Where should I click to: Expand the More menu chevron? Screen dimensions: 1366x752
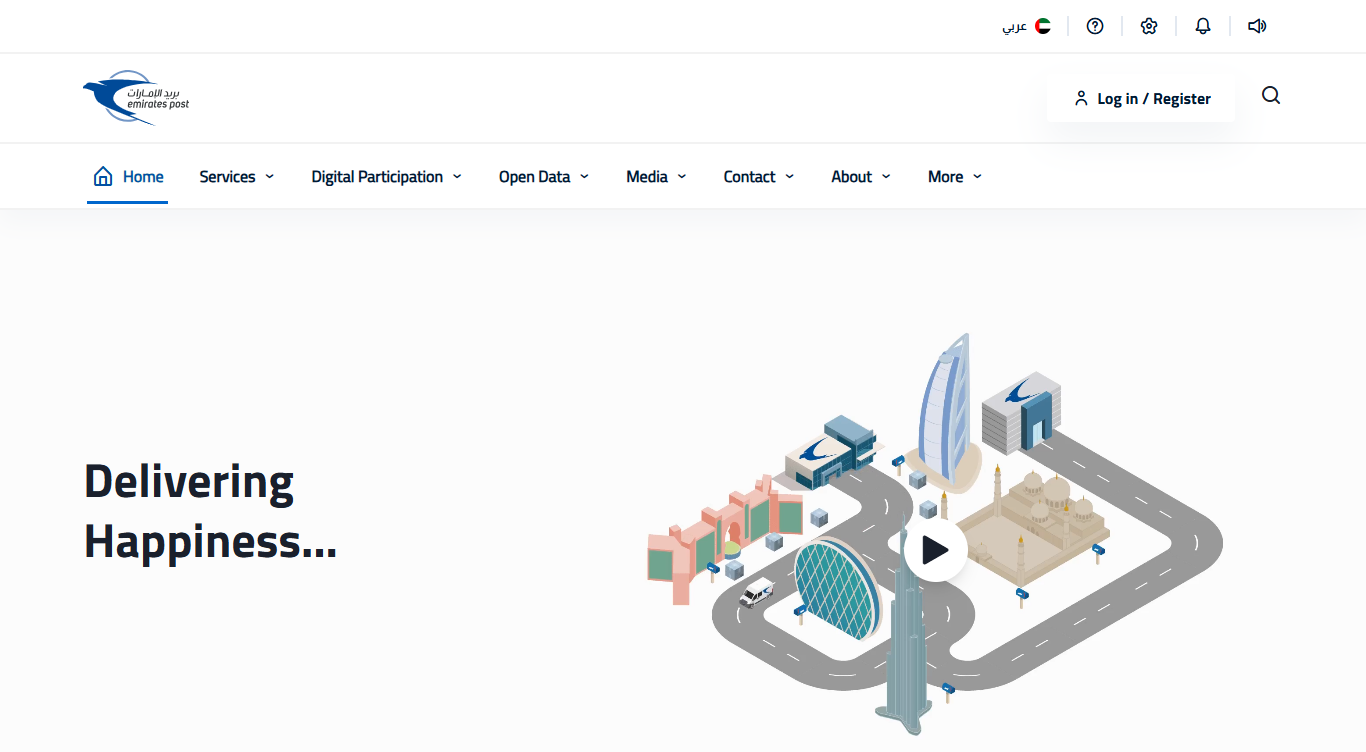(x=977, y=176)
